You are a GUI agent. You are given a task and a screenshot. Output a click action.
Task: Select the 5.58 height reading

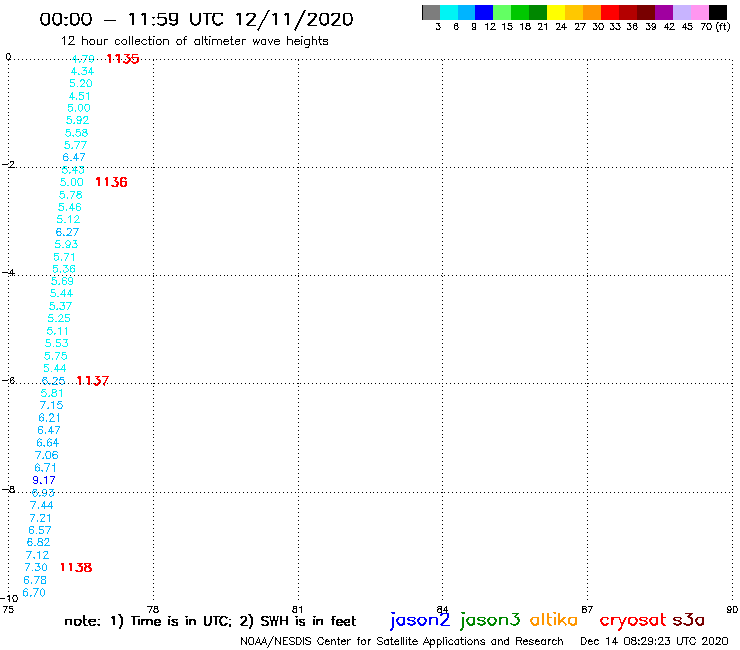[76, 133]
